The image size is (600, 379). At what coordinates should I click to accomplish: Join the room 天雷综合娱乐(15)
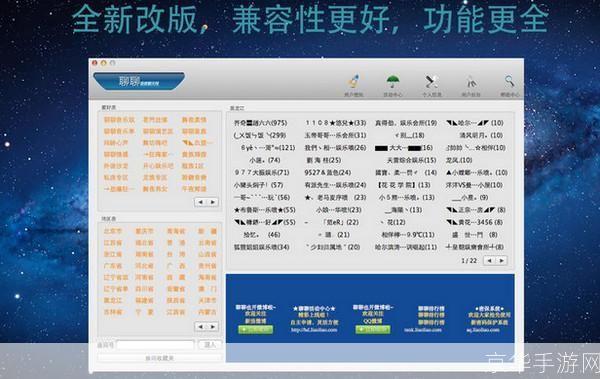pyautogui.click(x=411, y=160)
